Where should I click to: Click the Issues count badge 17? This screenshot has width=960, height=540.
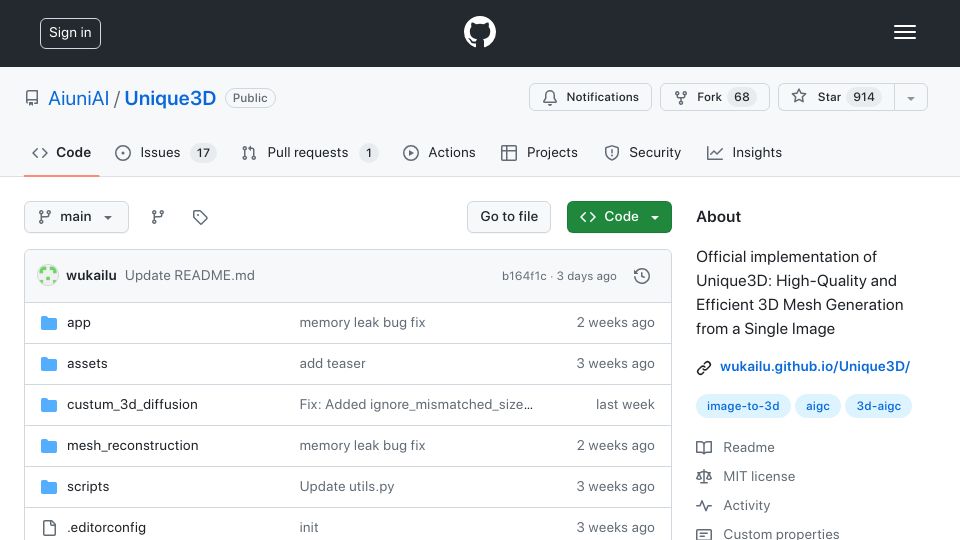click(203, 153)
